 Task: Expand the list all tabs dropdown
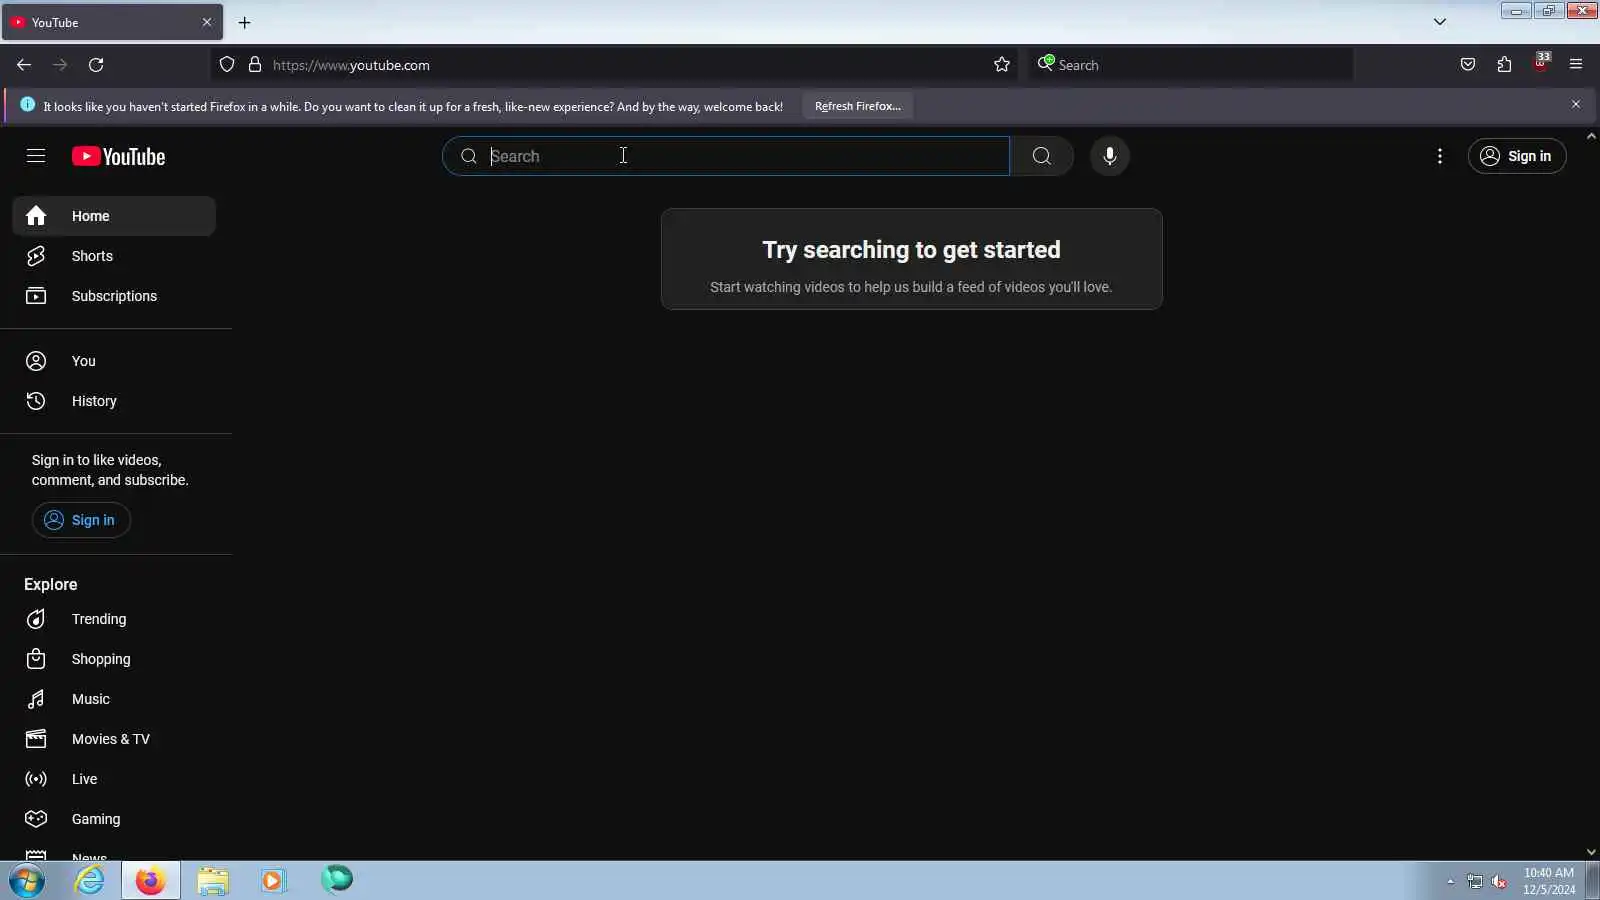pyautogui.click(x=1440, y=22)
